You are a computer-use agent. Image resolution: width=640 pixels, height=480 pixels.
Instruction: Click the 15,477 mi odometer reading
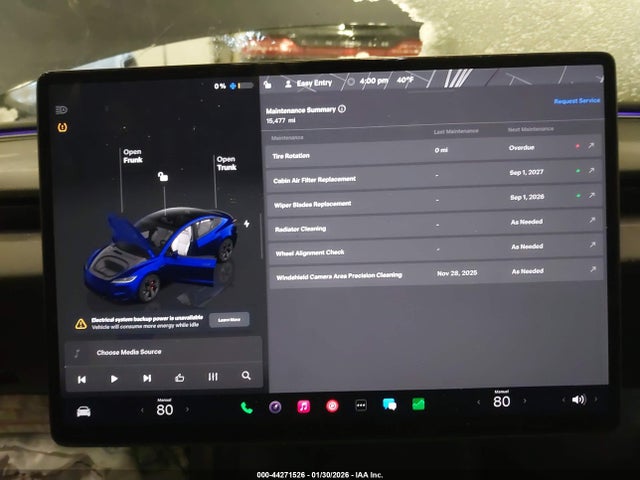(x=280, y=121)
